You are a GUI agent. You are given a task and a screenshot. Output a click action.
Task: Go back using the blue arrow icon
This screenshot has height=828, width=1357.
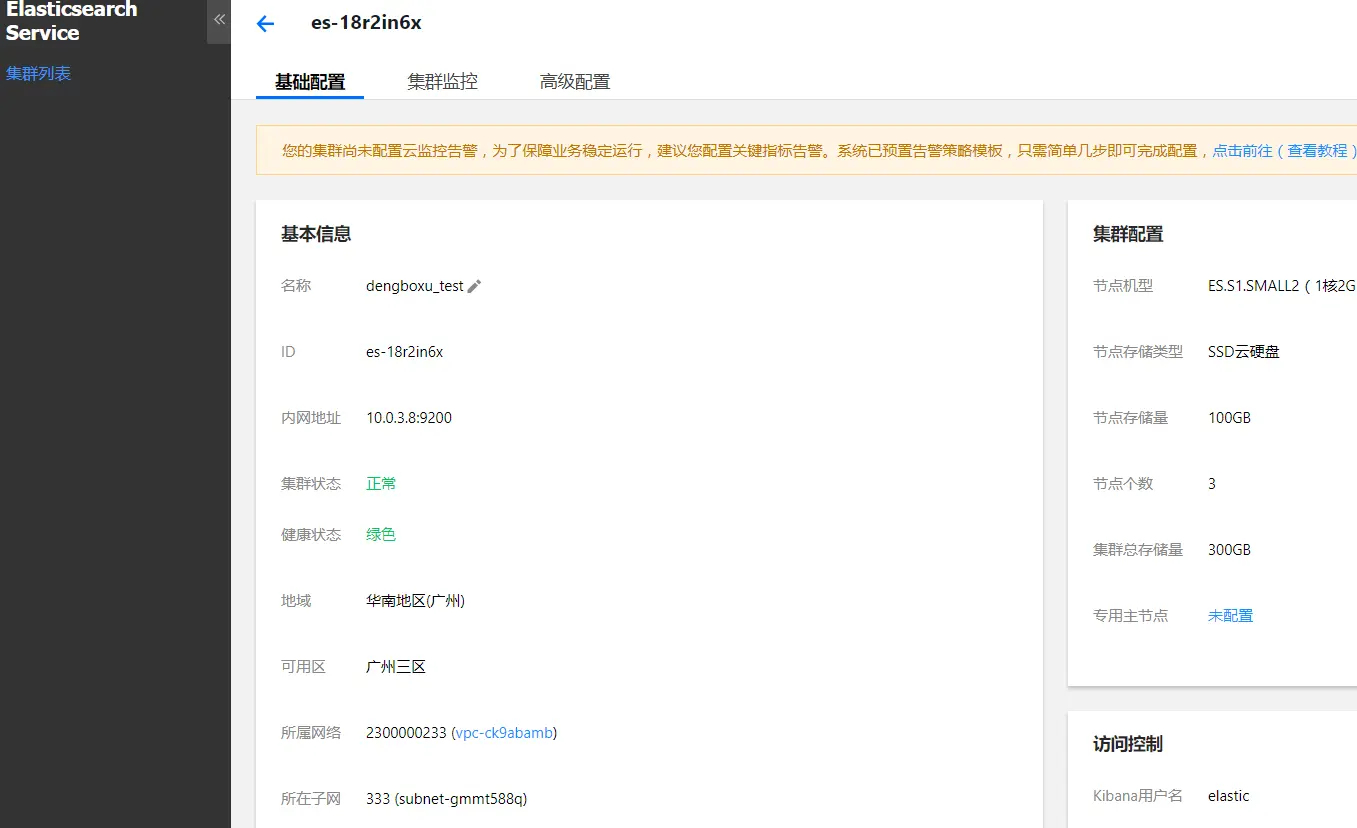click(x=265, y=24)
